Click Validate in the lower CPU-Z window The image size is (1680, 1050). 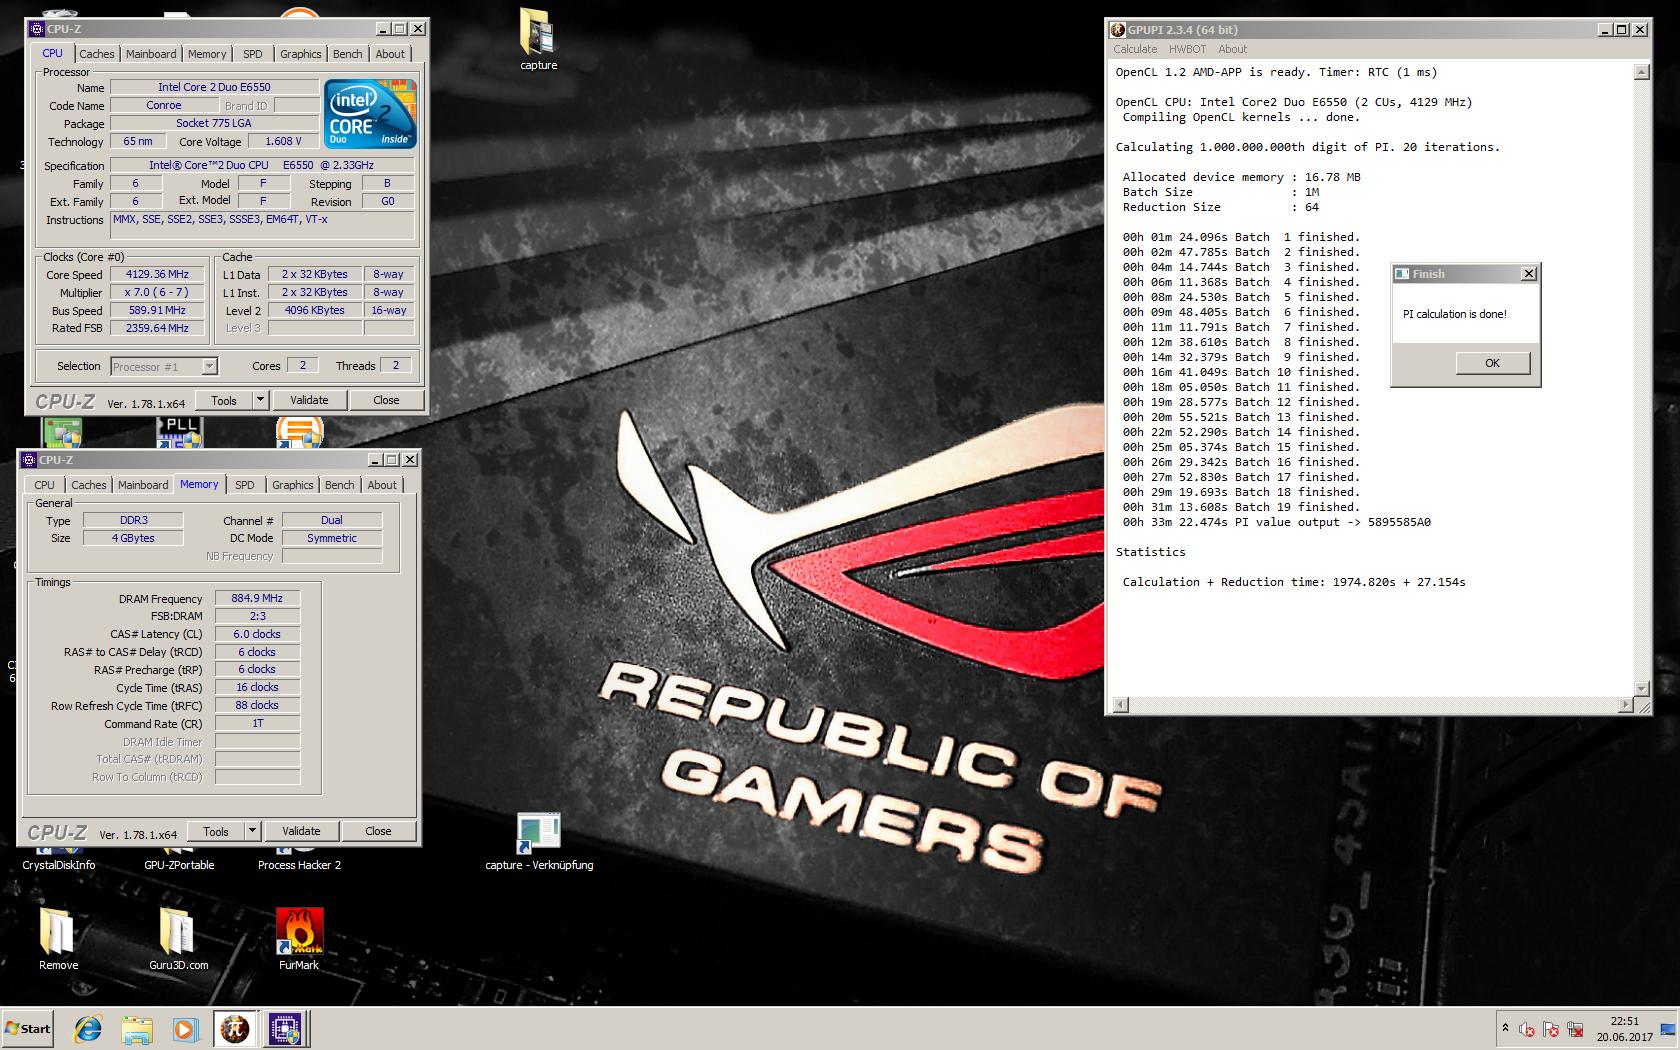point(301,831)
